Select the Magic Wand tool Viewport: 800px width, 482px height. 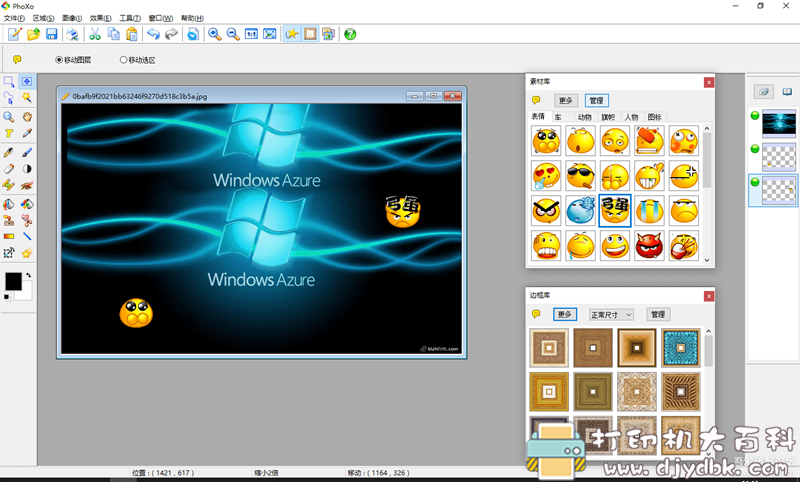pos(27,98)
